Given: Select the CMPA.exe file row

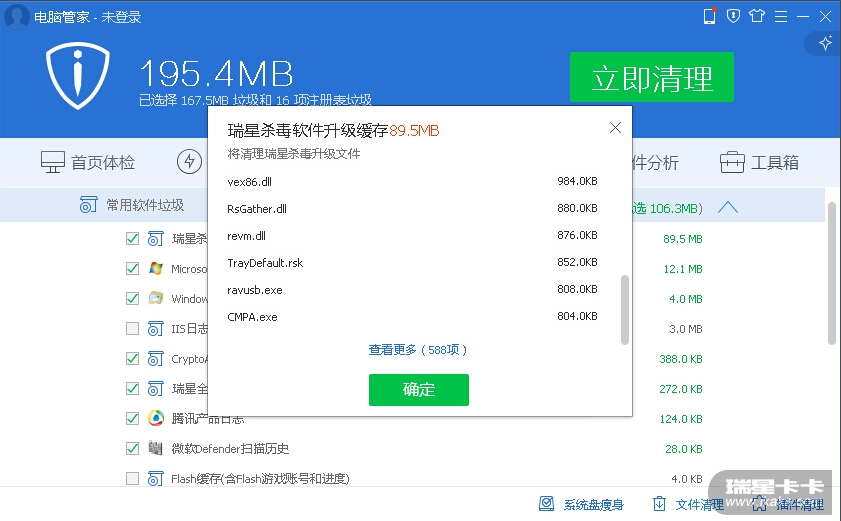Looking at the screenshot, I should pos(412,317).
